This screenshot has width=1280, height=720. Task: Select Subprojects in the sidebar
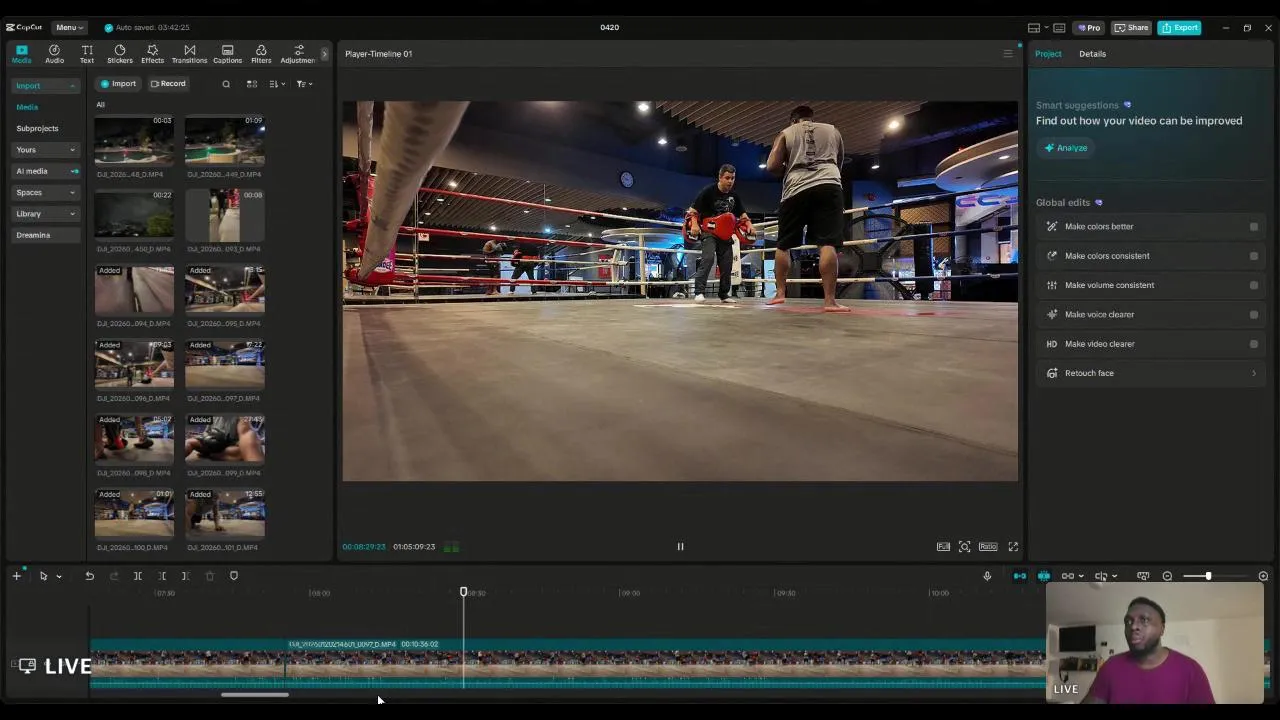point(37,129)
